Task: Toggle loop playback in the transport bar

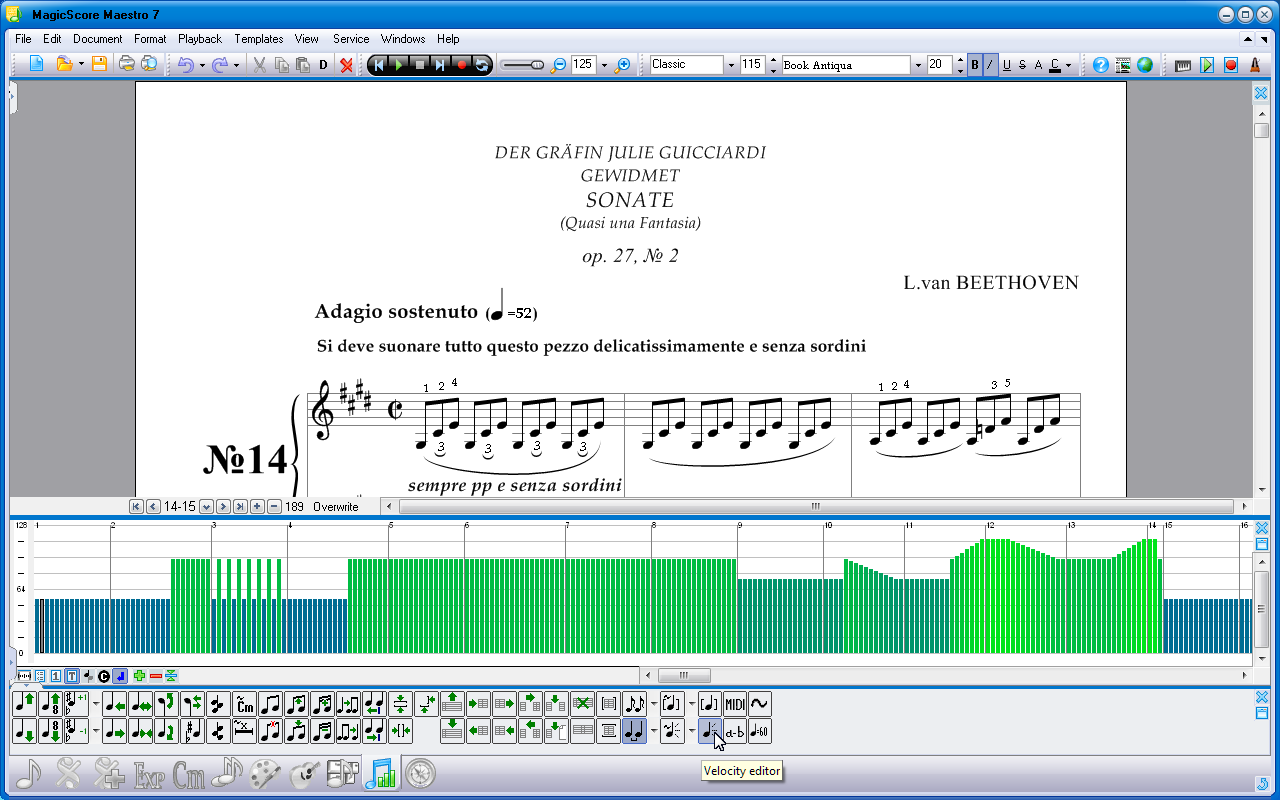Action: click(x=482, y=65)
